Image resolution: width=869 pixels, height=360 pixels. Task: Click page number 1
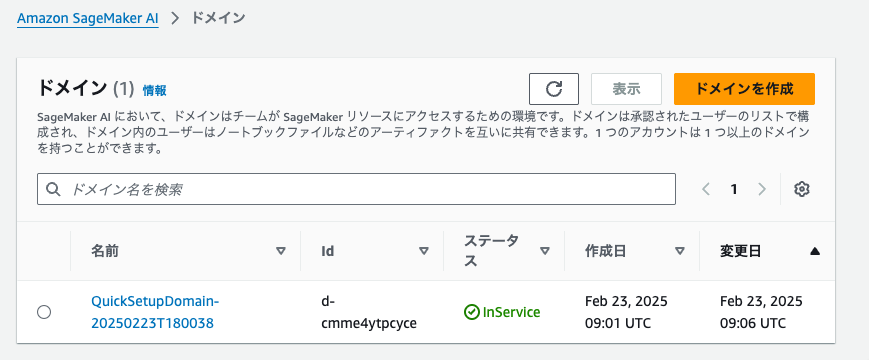coord(734,189)
